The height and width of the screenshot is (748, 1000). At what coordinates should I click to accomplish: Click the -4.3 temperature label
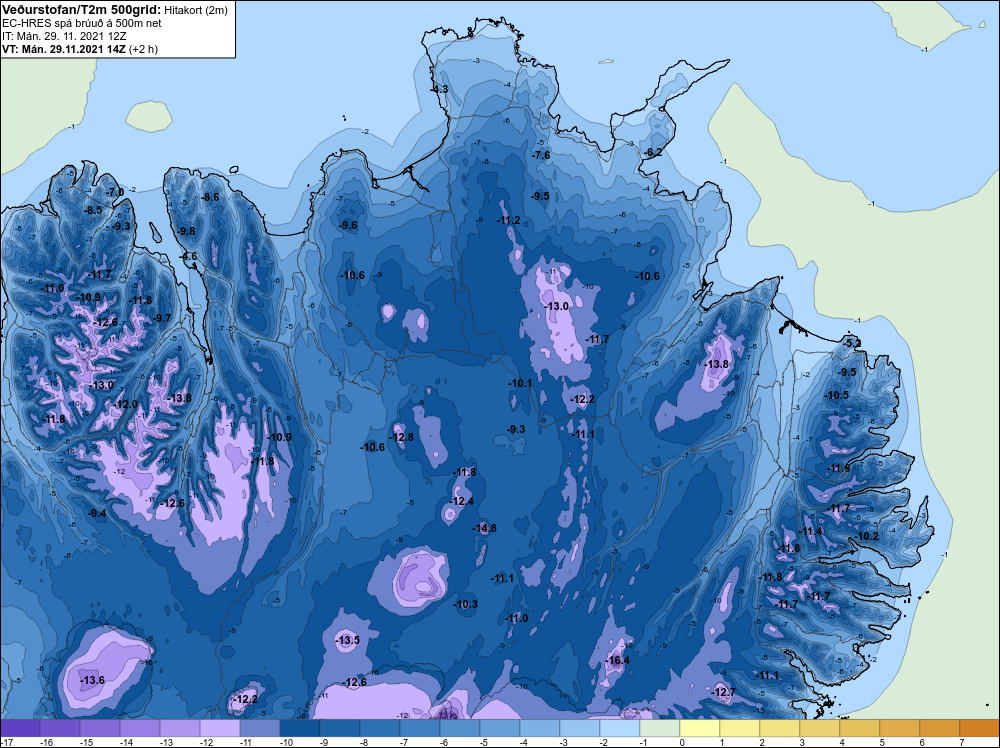(x=440, y=89)
